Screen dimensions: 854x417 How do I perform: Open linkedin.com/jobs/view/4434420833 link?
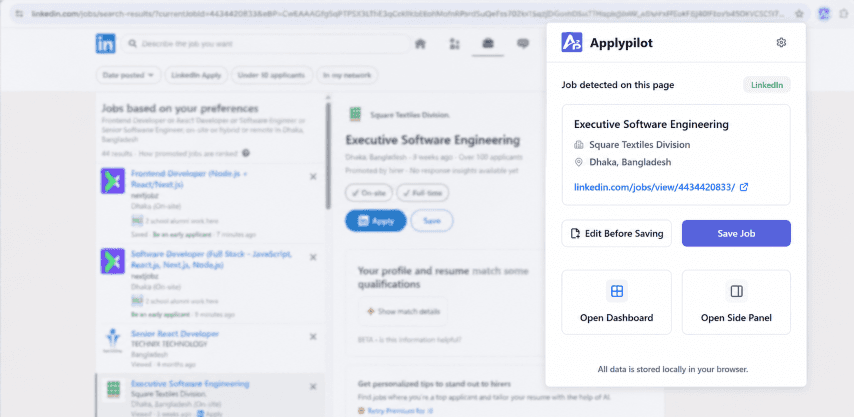(655, 187)
